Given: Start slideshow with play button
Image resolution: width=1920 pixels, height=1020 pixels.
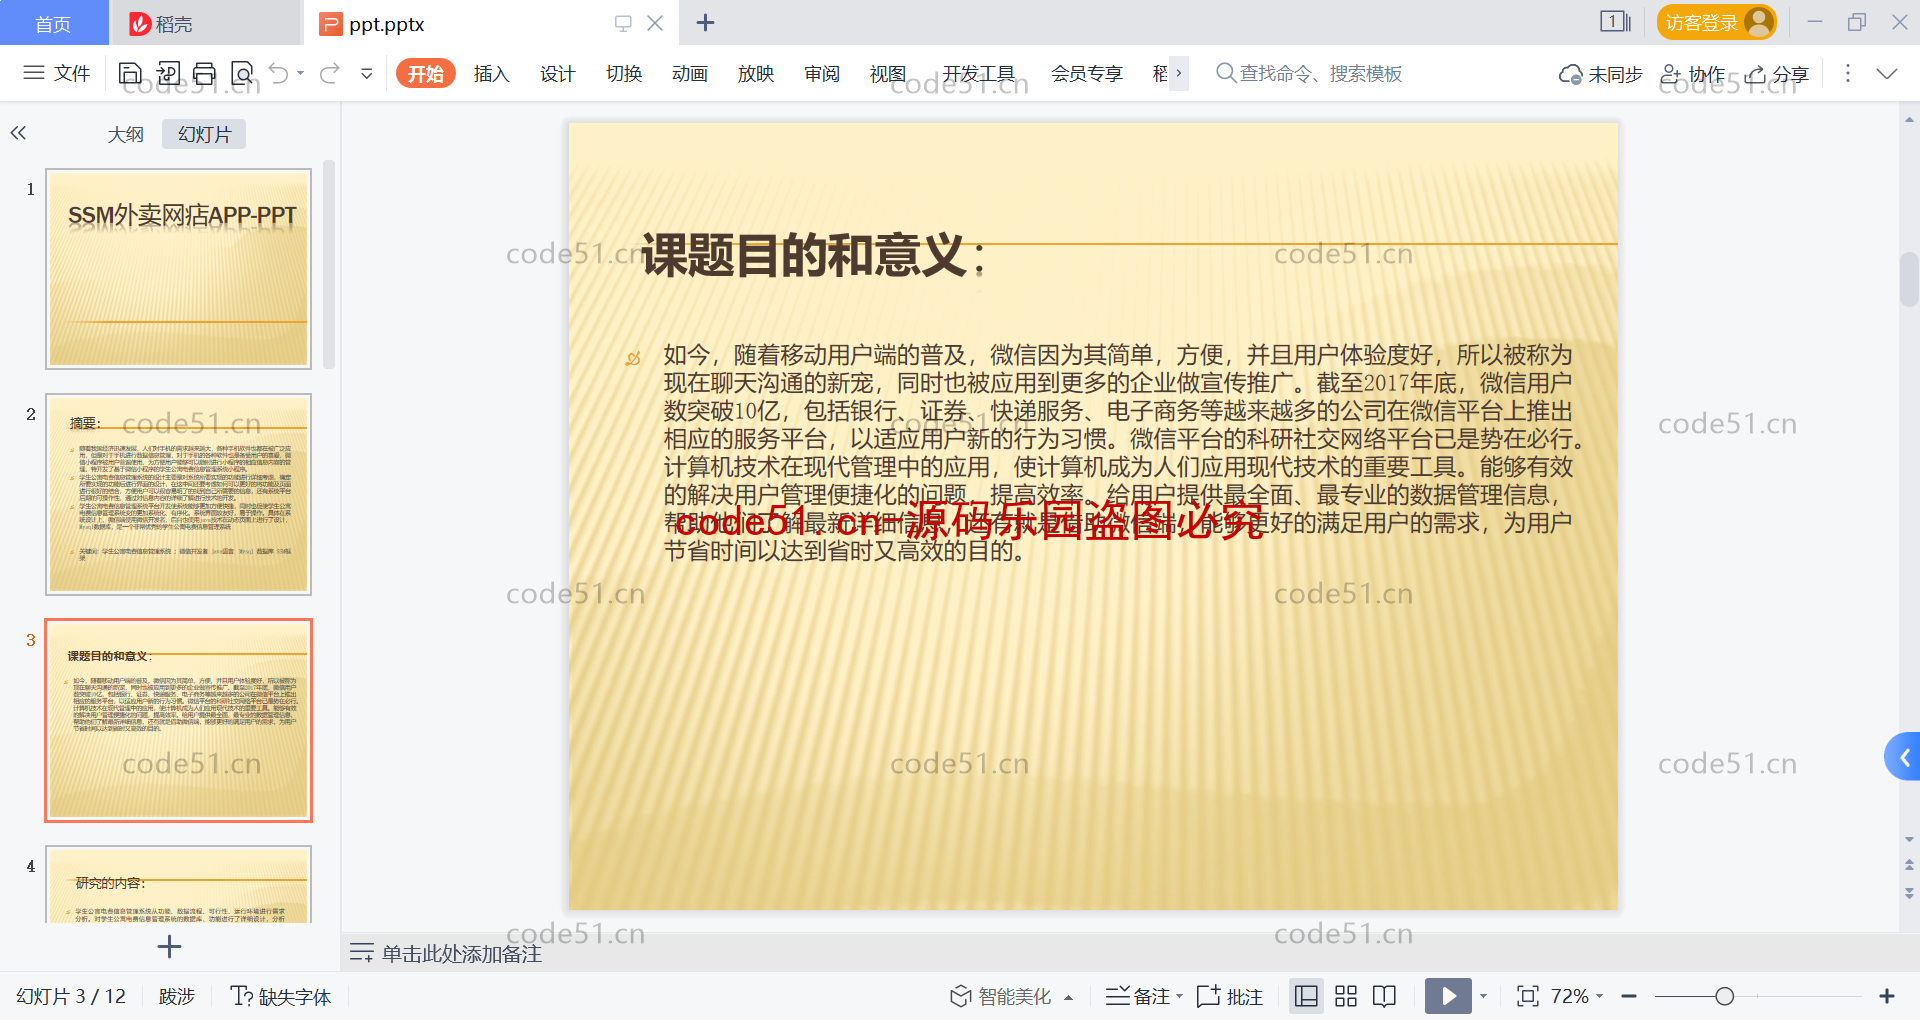Looking at the screenshot, I should point(1448,996).
